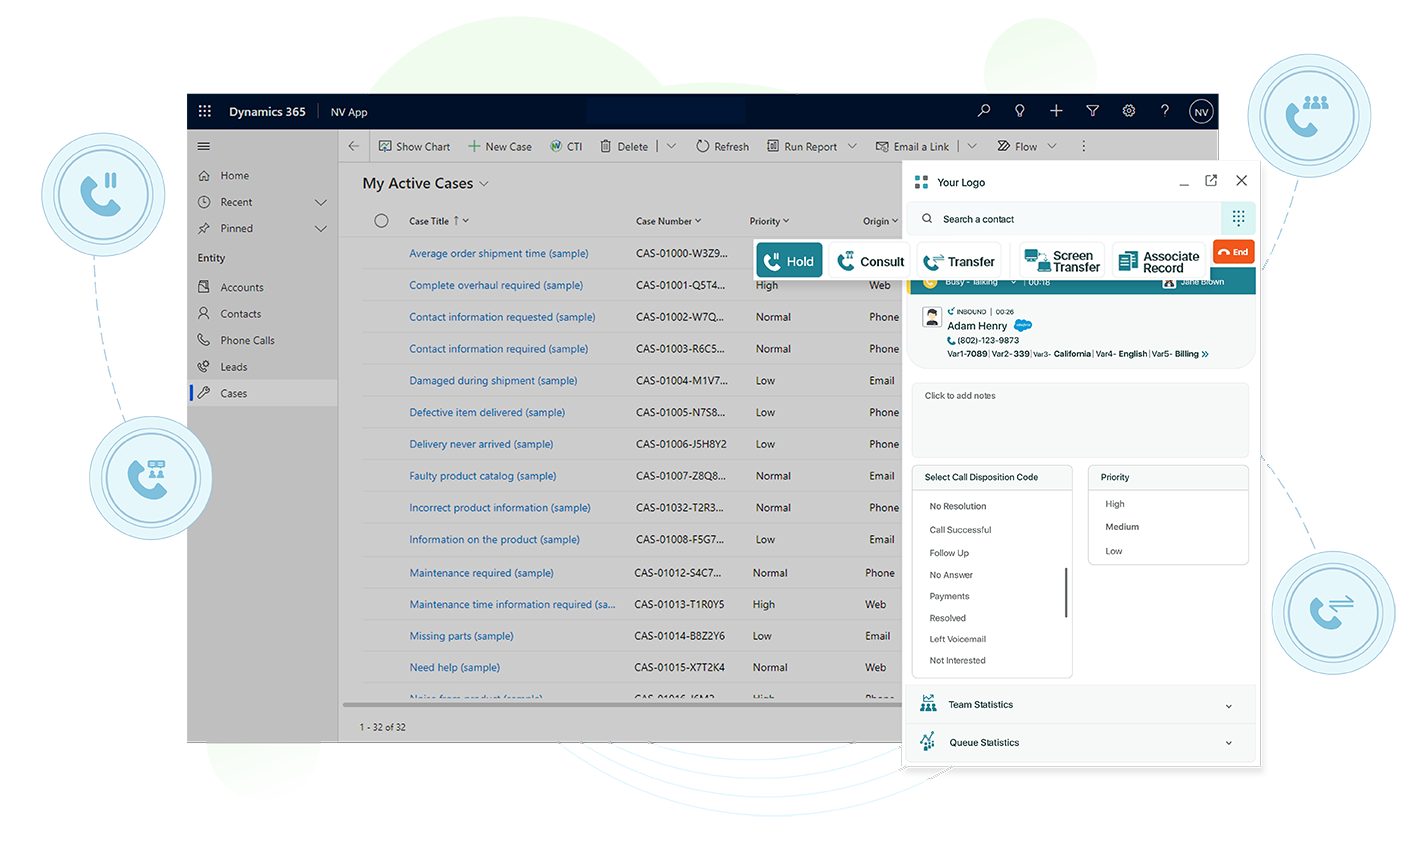Start a Consult call
This screenshot has width=1416, height=842.
(869, 261)
